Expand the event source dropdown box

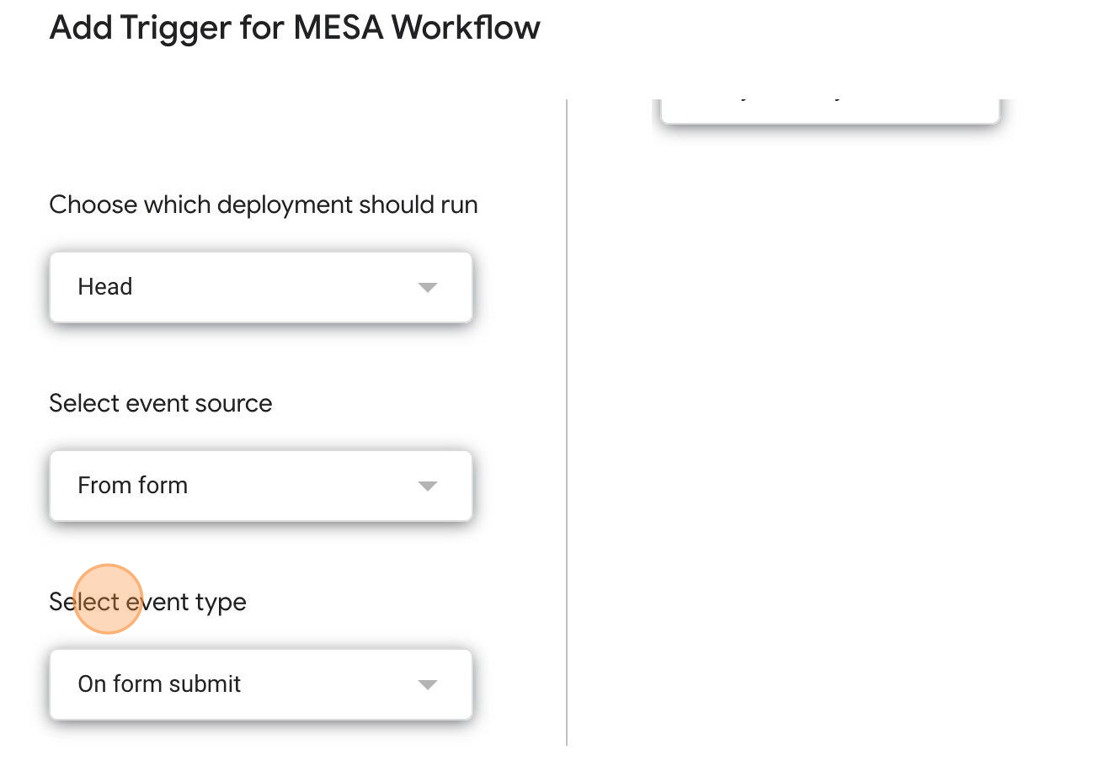260,486
